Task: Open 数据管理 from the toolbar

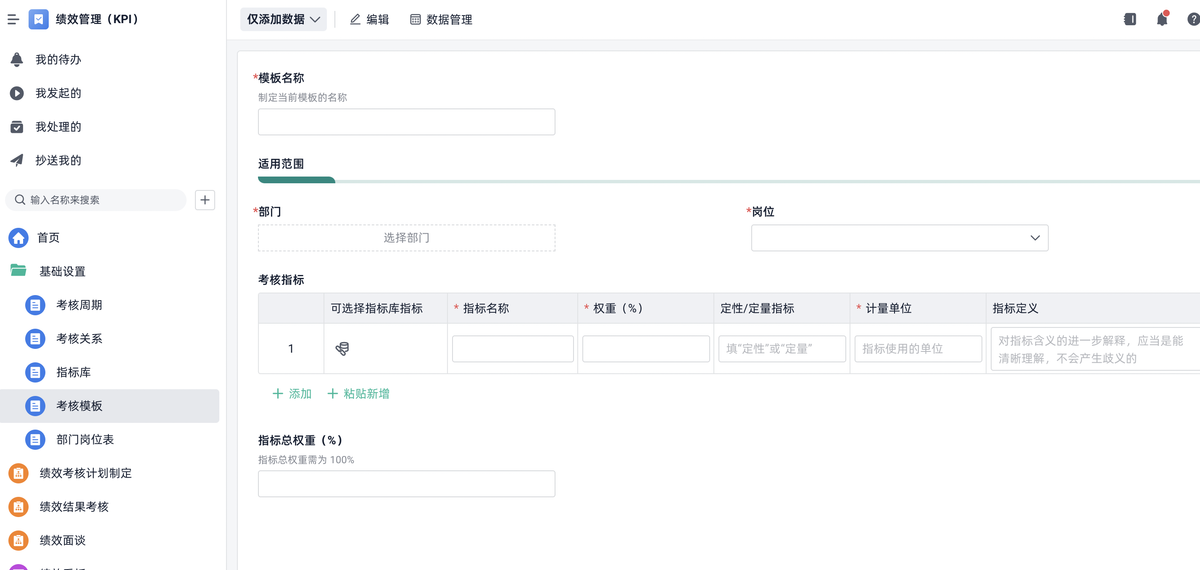Action: coord(441,19)
